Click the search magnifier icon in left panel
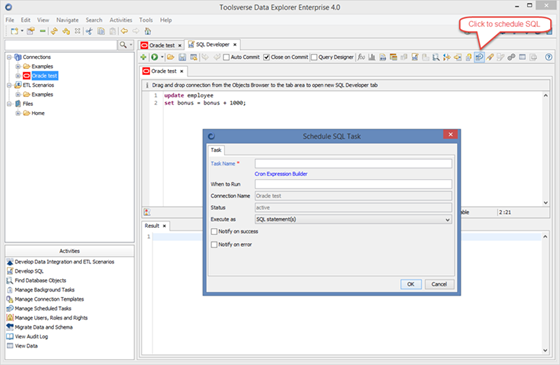This screenshot has height=365, width=560. 123,45
